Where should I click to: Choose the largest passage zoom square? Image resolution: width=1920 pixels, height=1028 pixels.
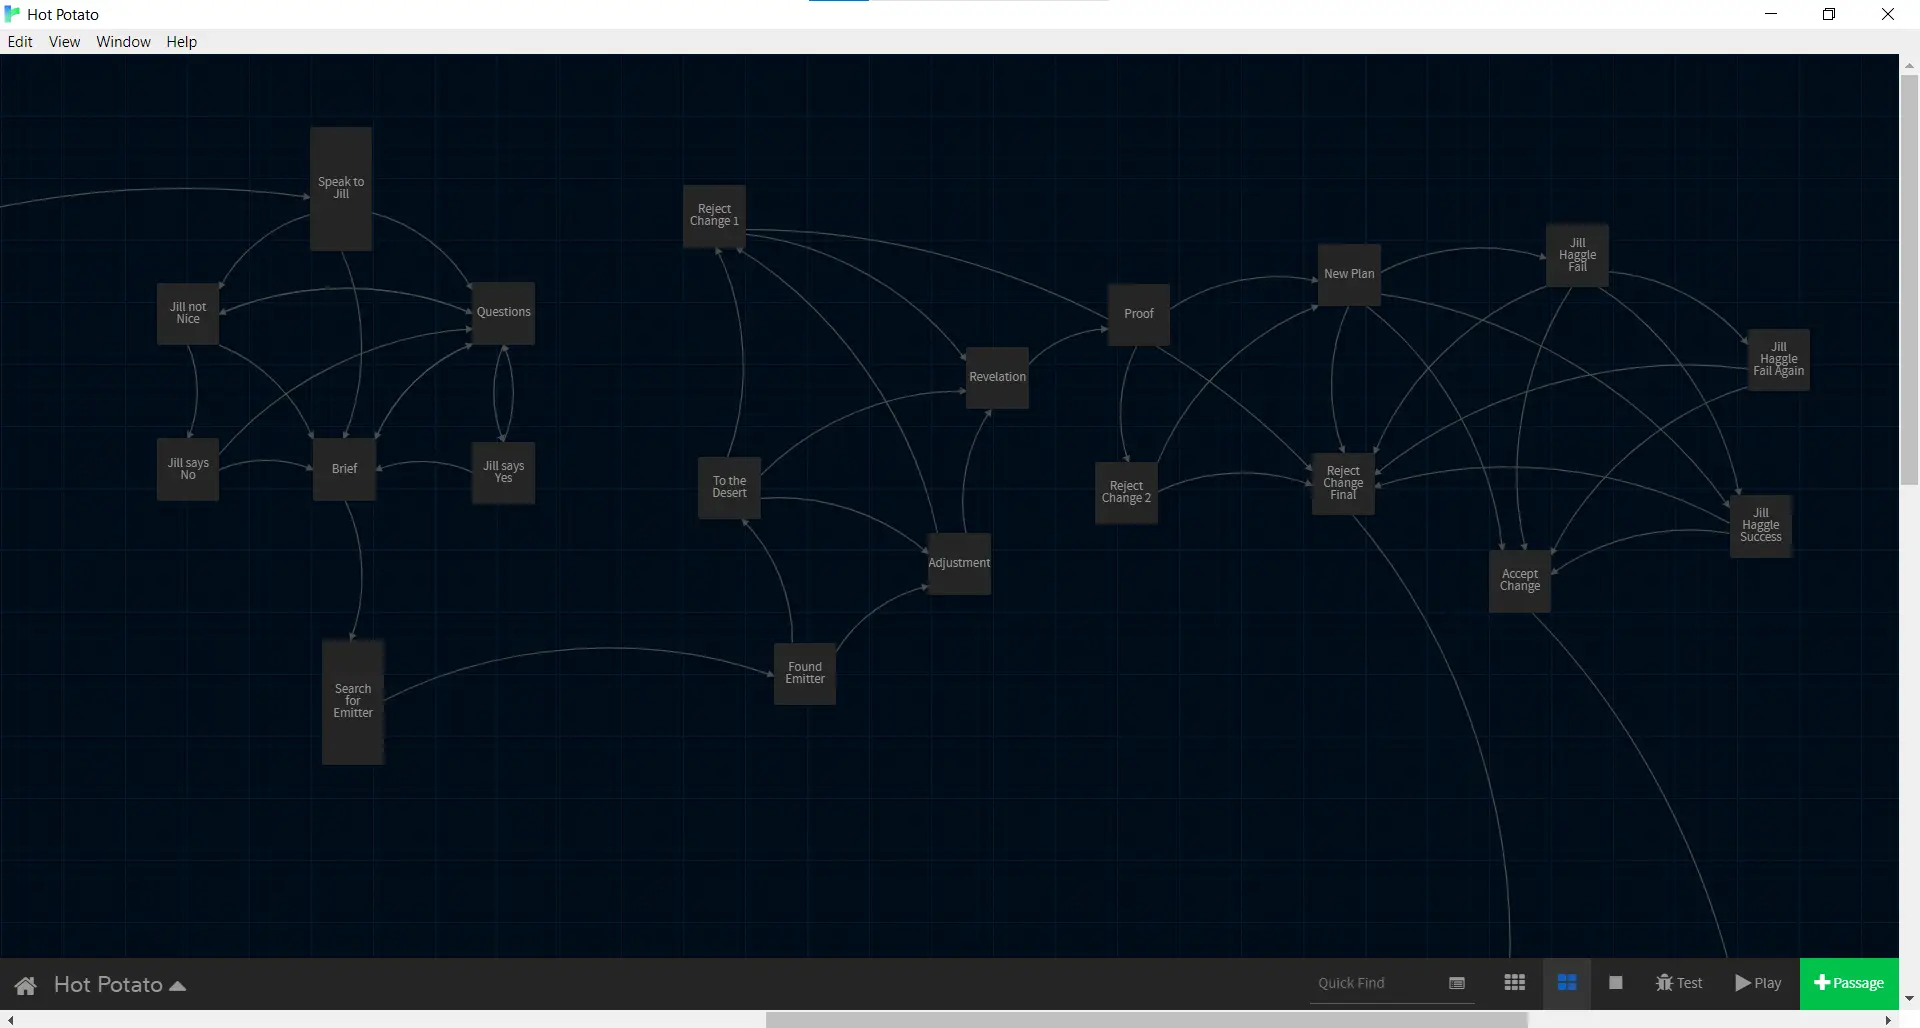pos(1615,983)
